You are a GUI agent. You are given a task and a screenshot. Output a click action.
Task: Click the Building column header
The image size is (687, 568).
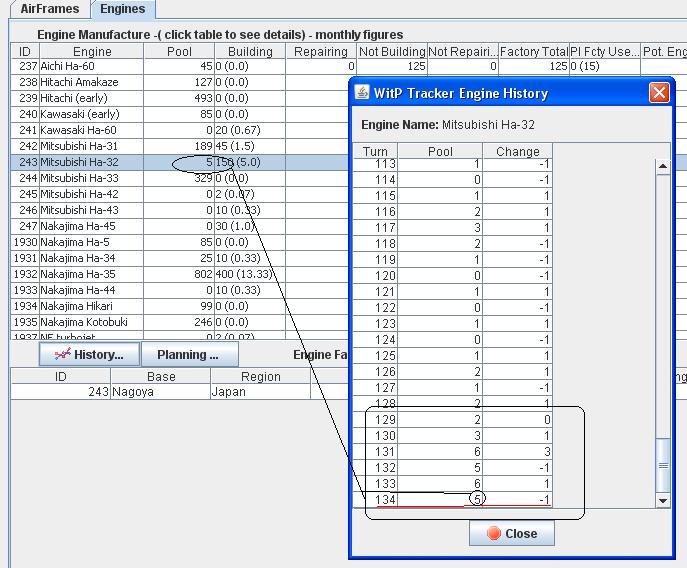(x=250, y=51)
